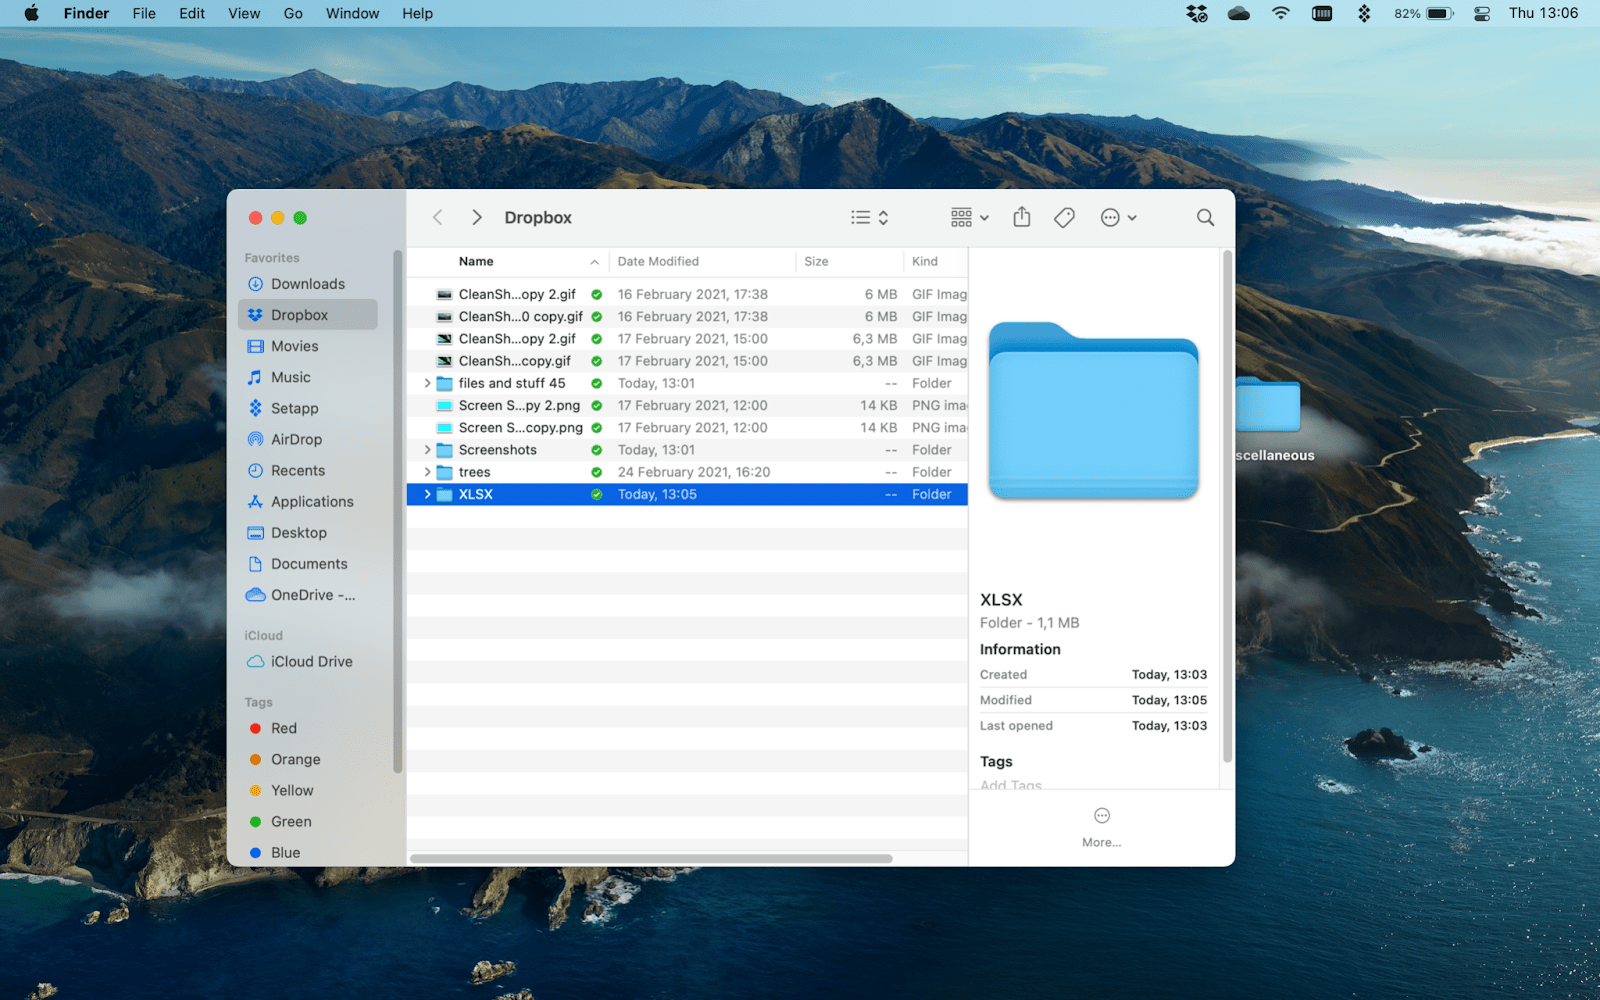Open Documents in the sidebar
Image resolution: width=1600 pixels, height=1000 pixels.
308,563
